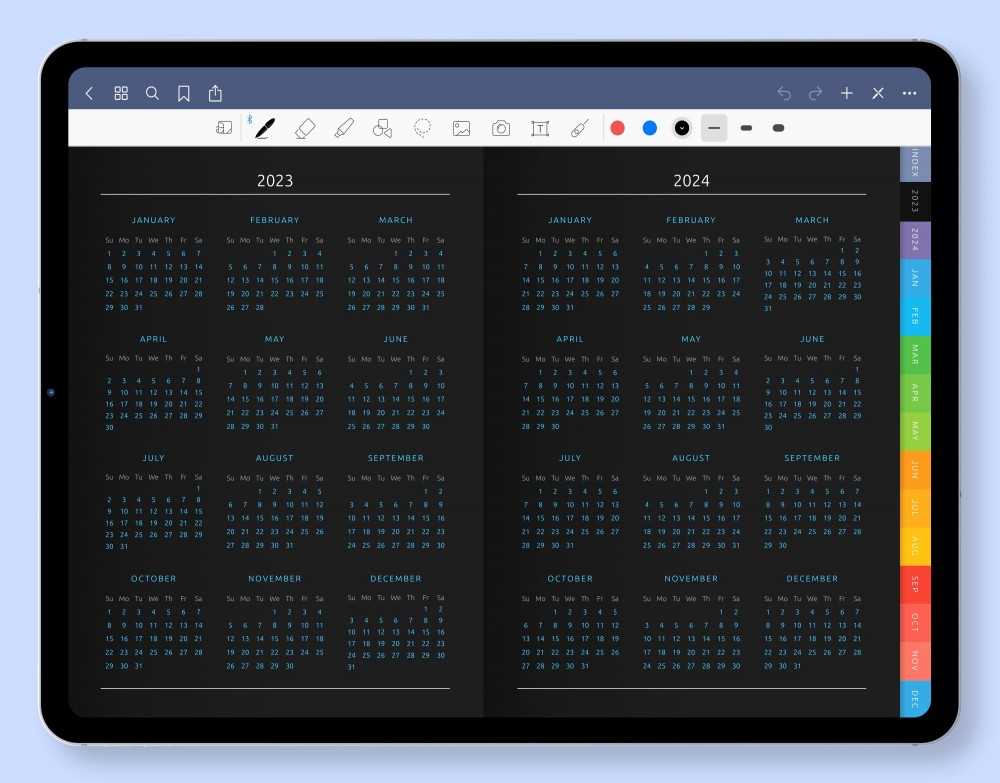Select the Text insertion tool
Screen dimensions: 1000x783
[540, 128]
